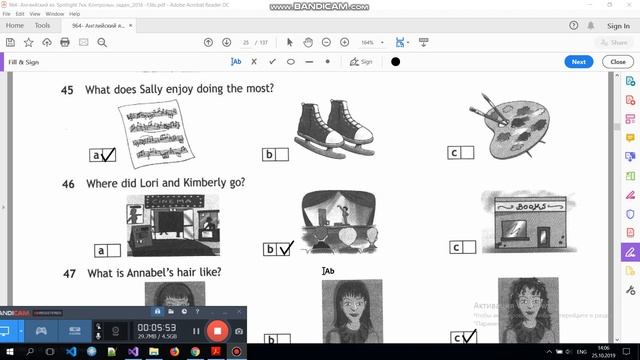640x360 pixels.
Task: Show hidden system tray icons
Action: click(x=549, y=351)
